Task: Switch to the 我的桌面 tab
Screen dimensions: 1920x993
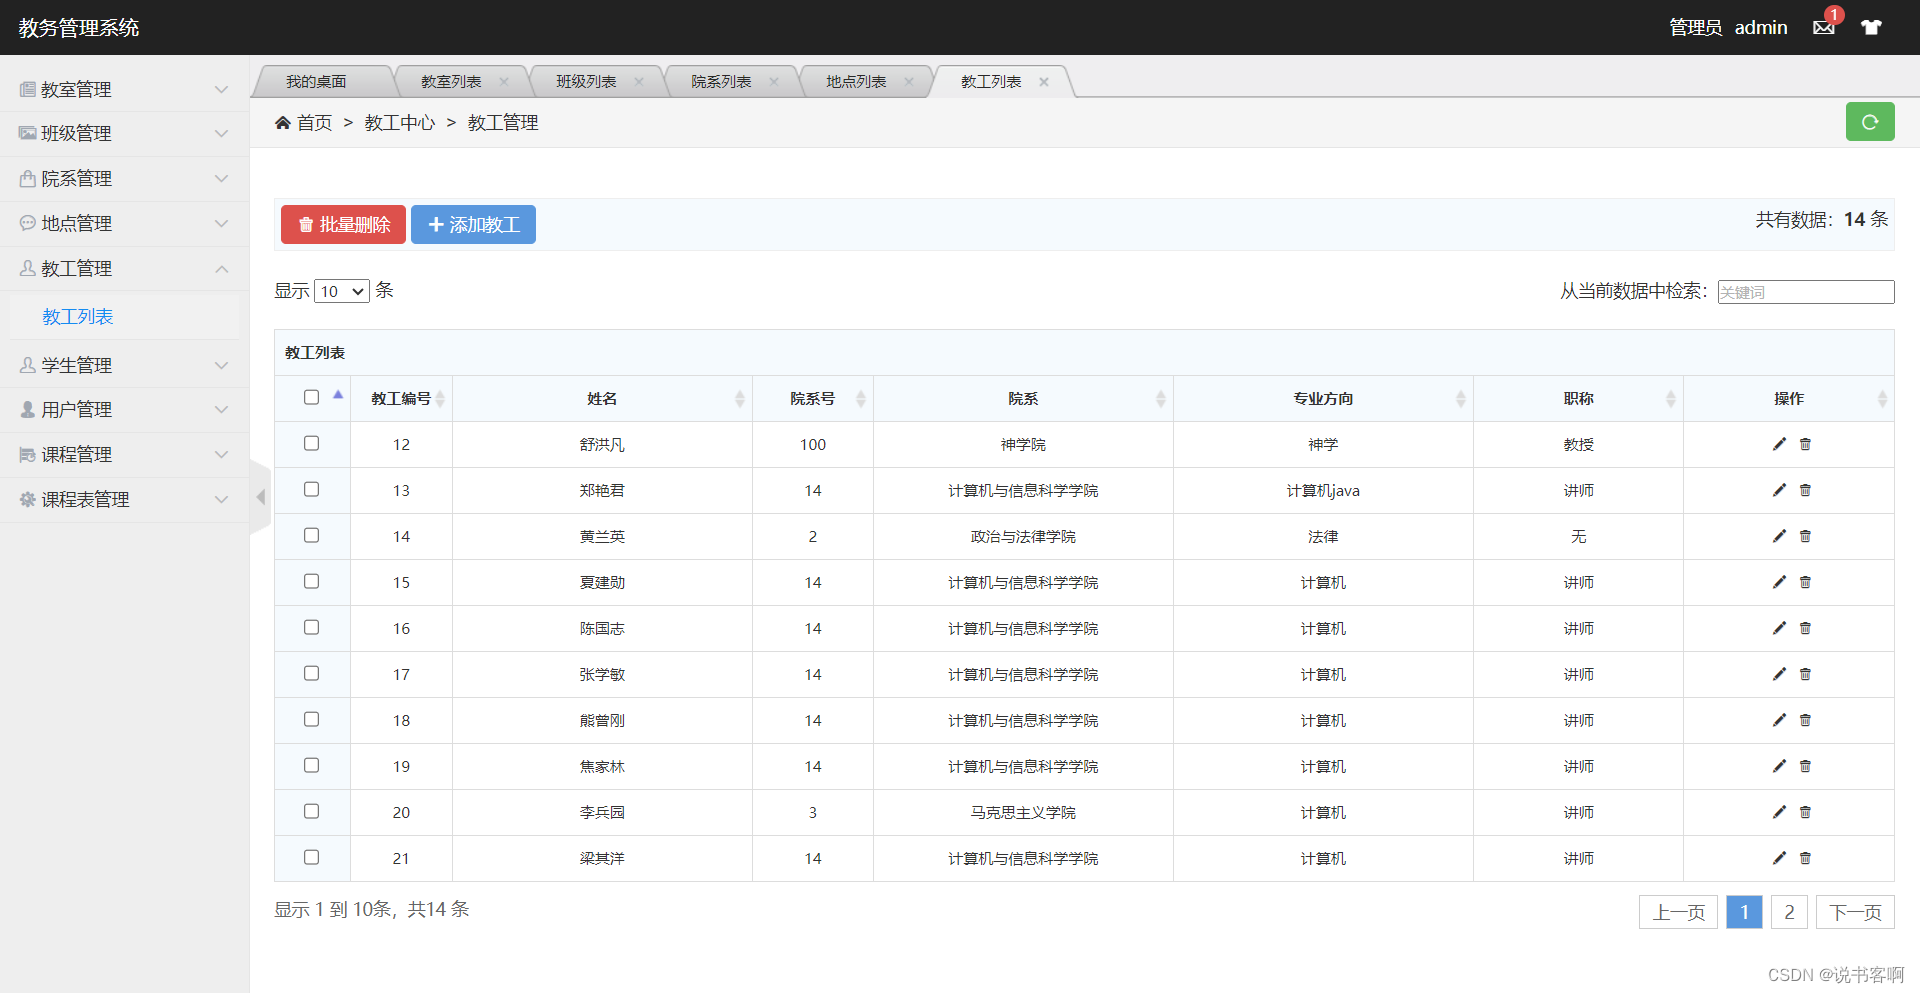Action: [x=316, y=82]
